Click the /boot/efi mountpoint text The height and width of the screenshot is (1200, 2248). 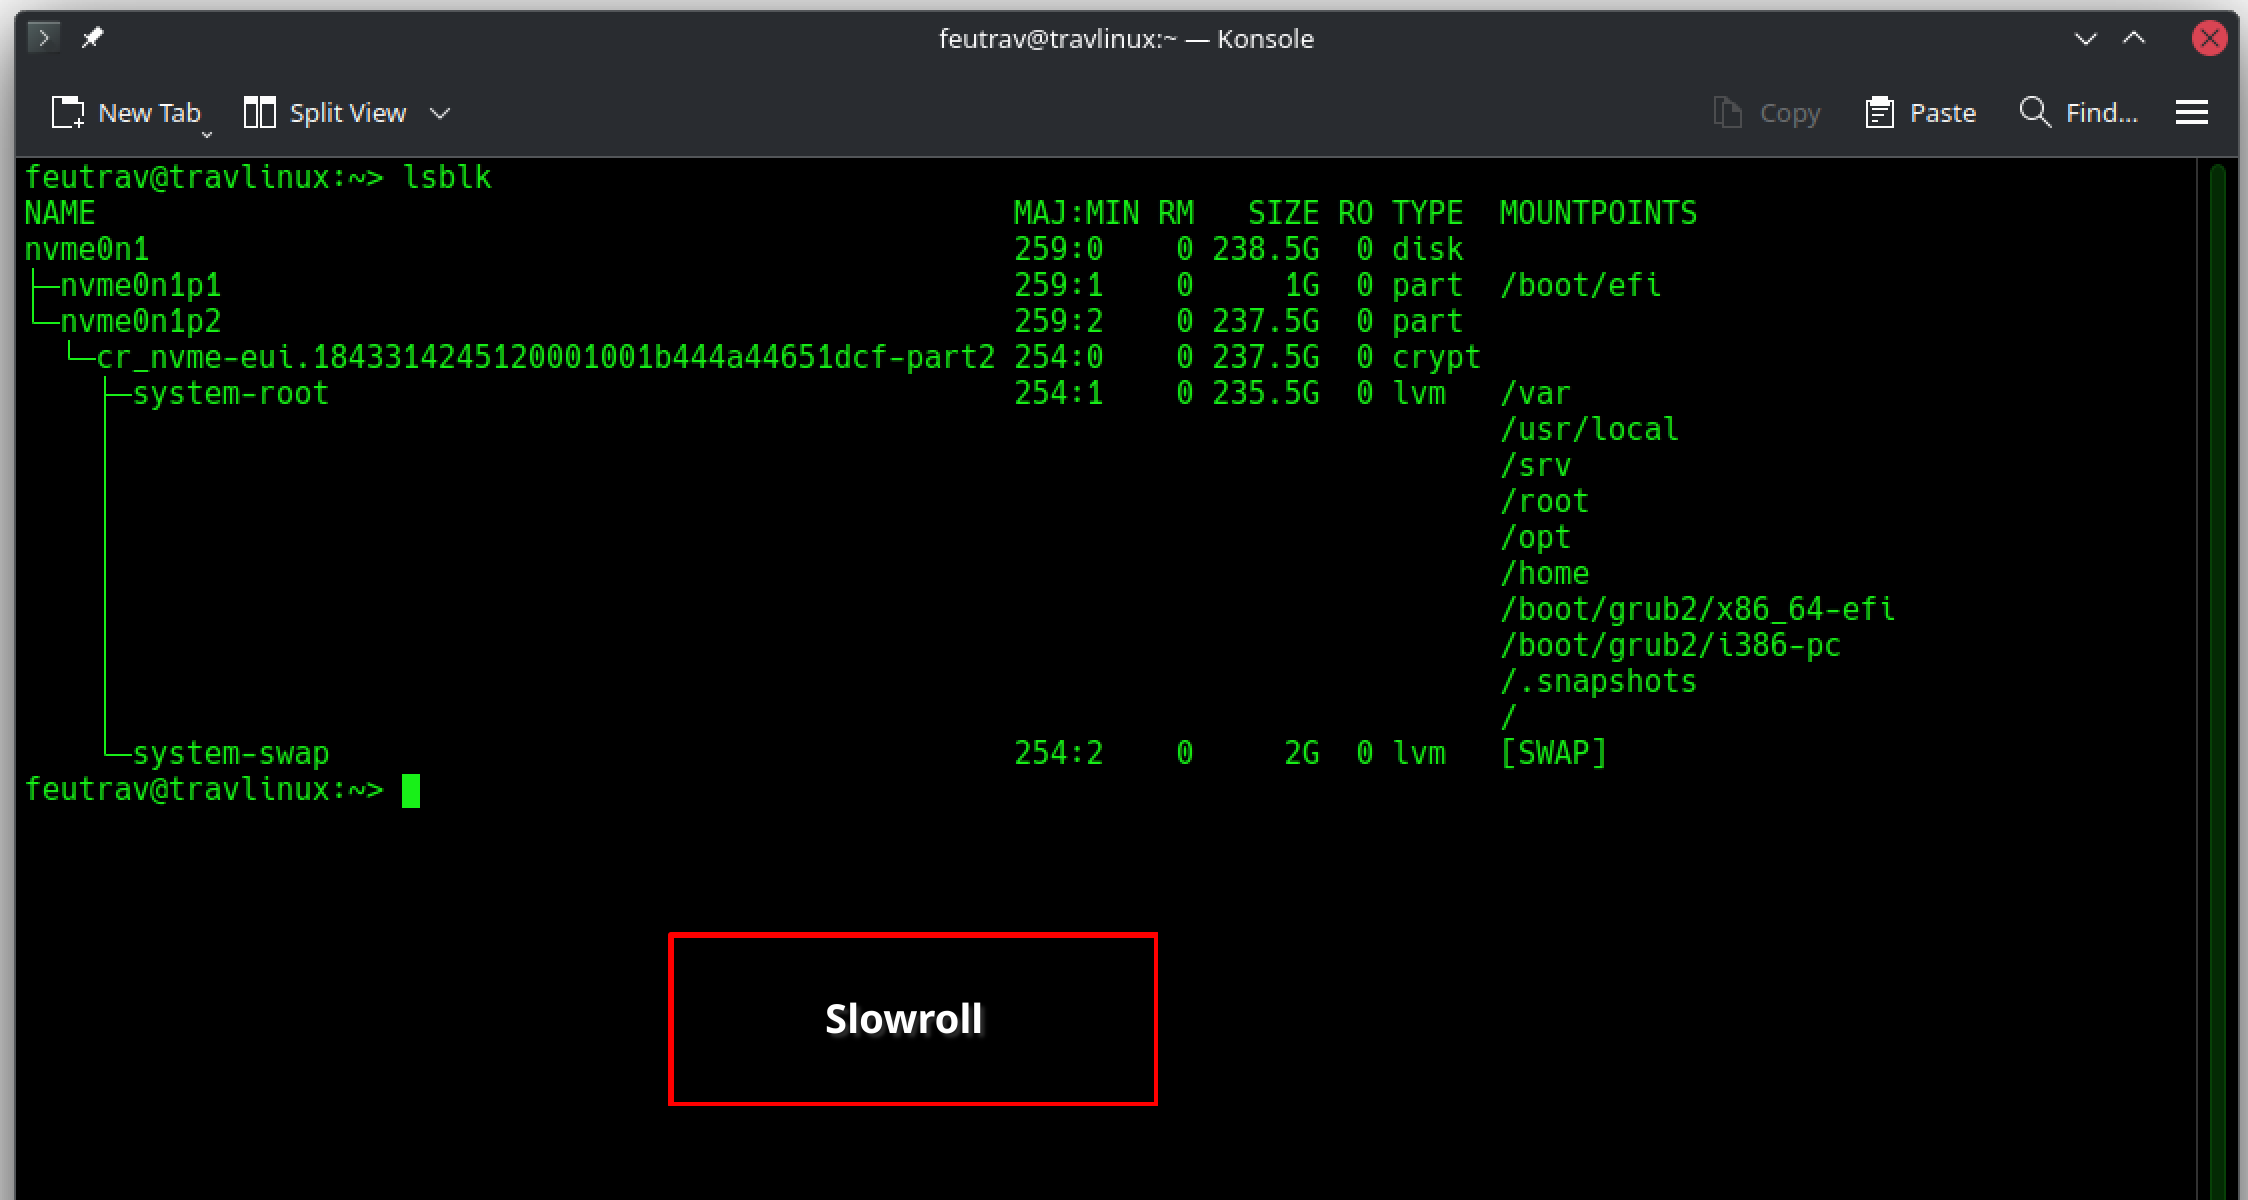point(1580,285)
